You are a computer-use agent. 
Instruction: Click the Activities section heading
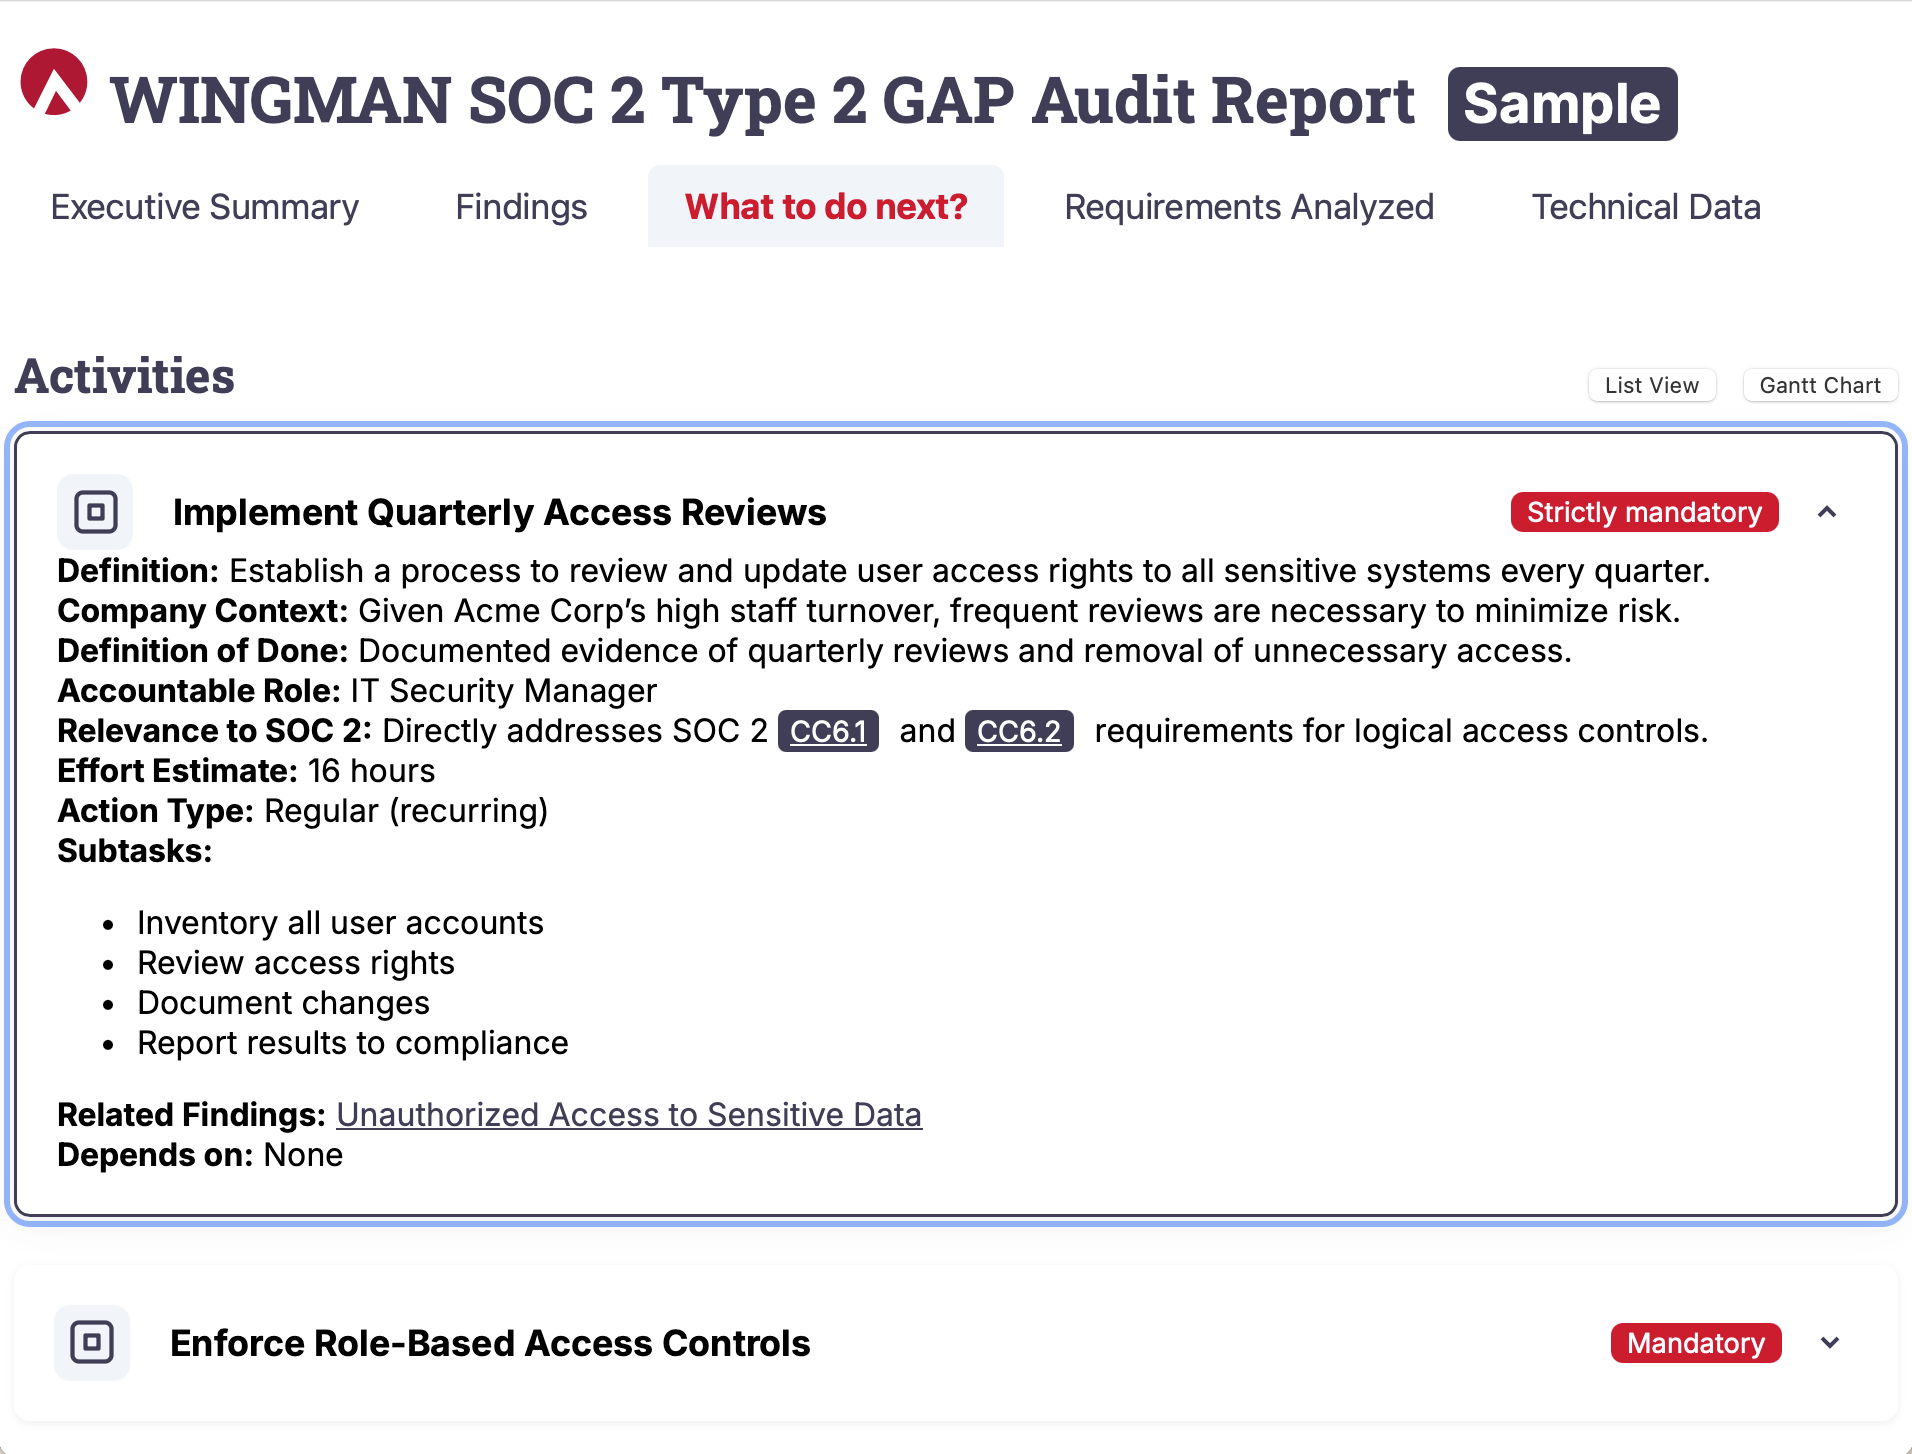point(125,377)
